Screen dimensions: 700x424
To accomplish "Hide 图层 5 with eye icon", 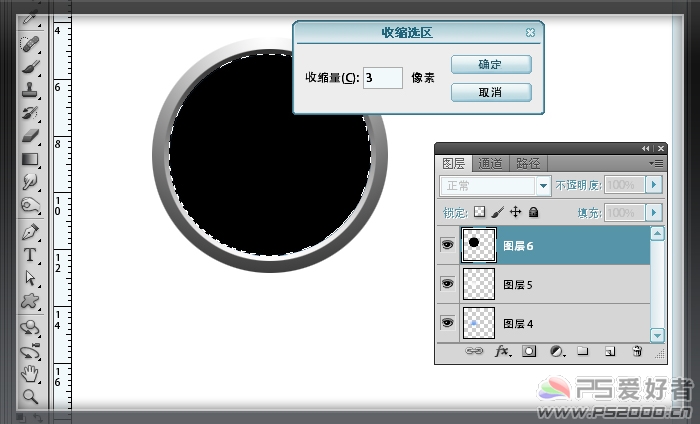I will coord(447,283).
